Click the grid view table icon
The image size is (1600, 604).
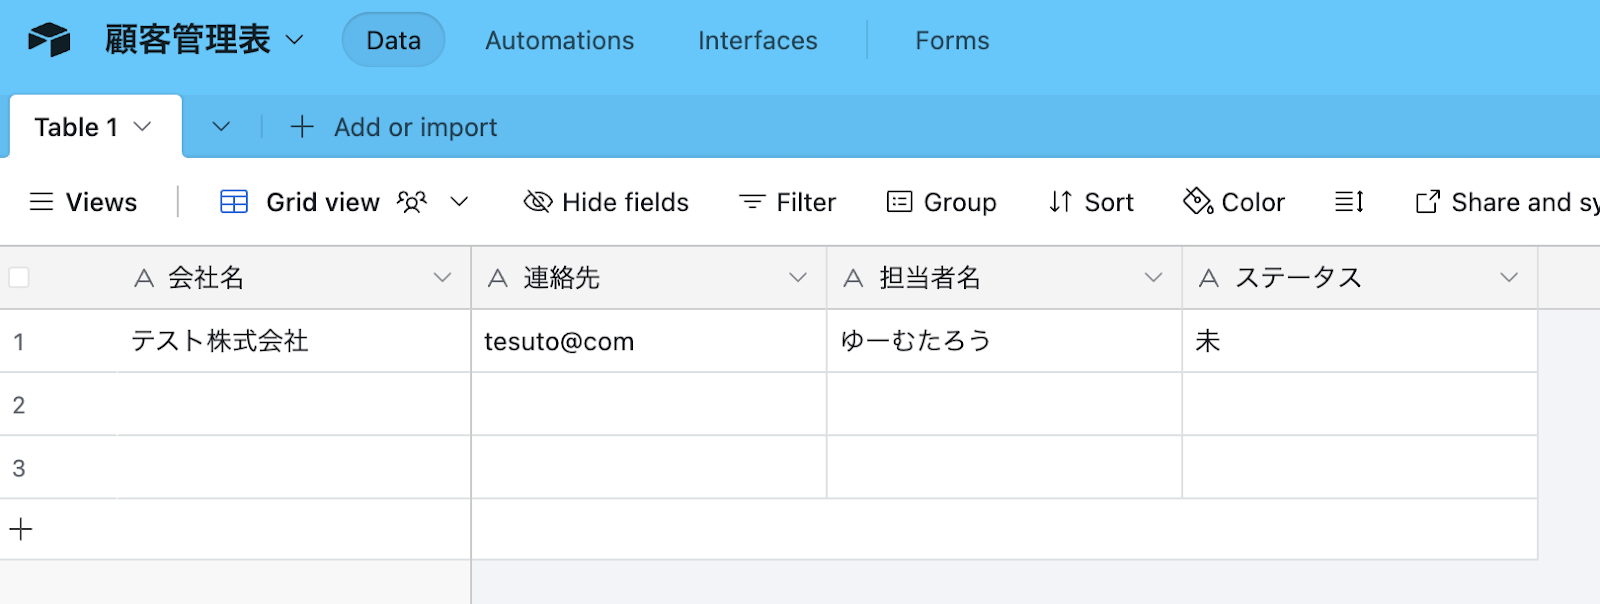[234, 202]
